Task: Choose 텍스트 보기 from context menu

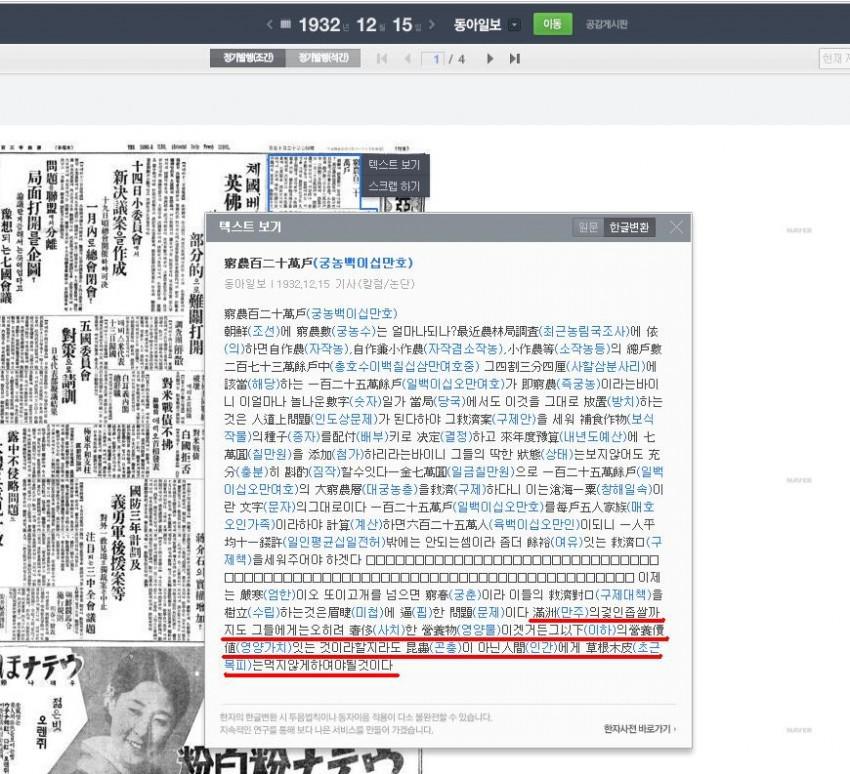Action: pyautogui.click(x=394, y=165)
